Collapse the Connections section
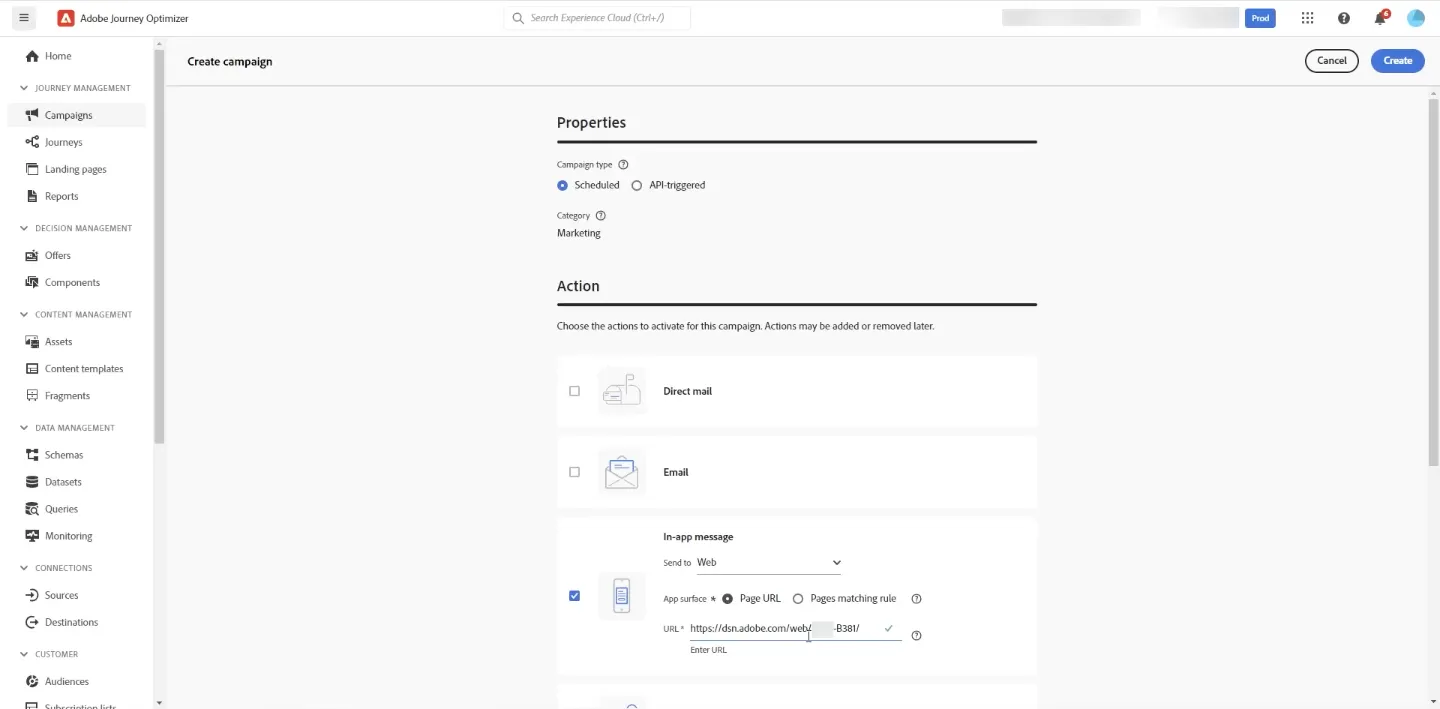Screen dimensions: 1440x709 tap(24, 568)
